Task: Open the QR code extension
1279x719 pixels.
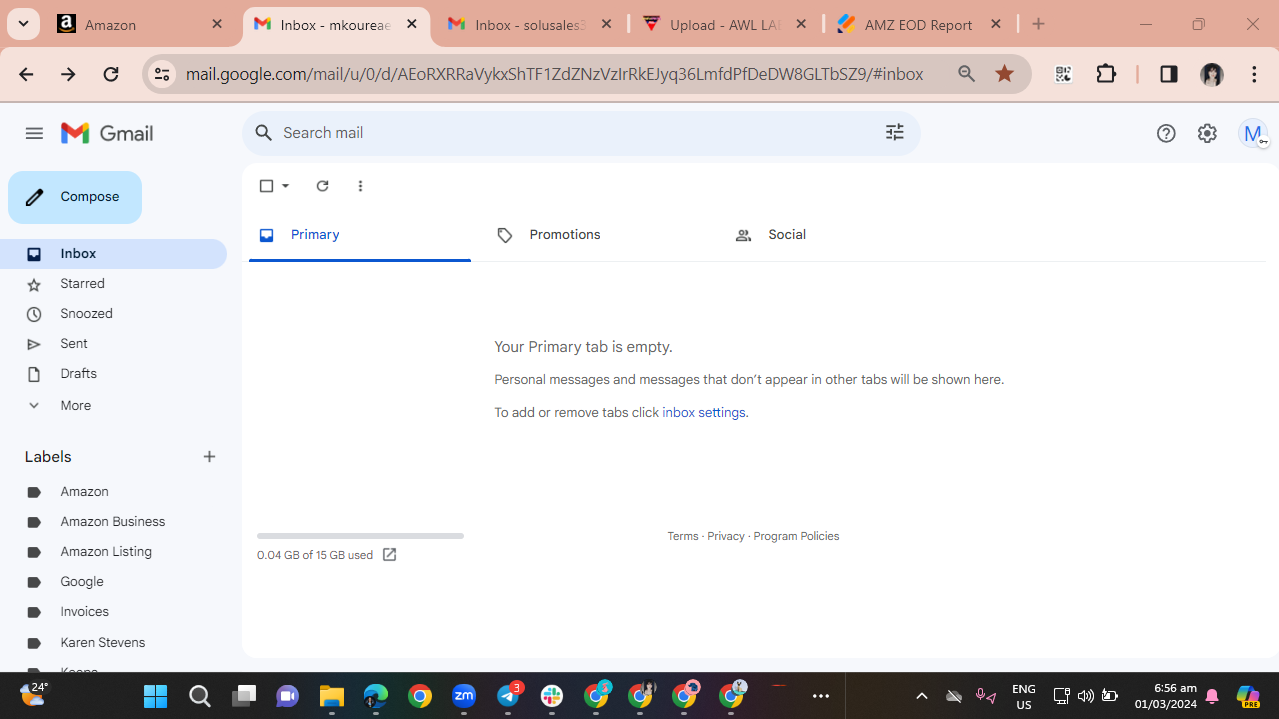Action: (x=1063, y=74)
